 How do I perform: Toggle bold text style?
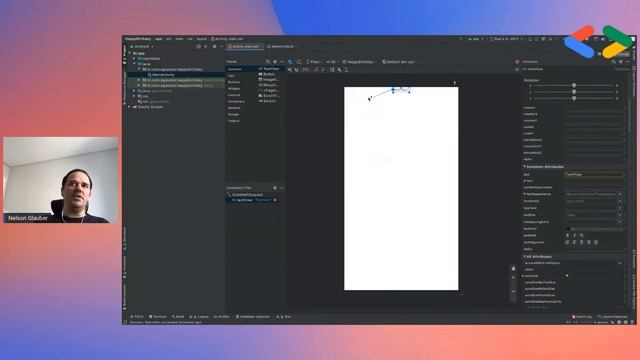tap(568, 236)
